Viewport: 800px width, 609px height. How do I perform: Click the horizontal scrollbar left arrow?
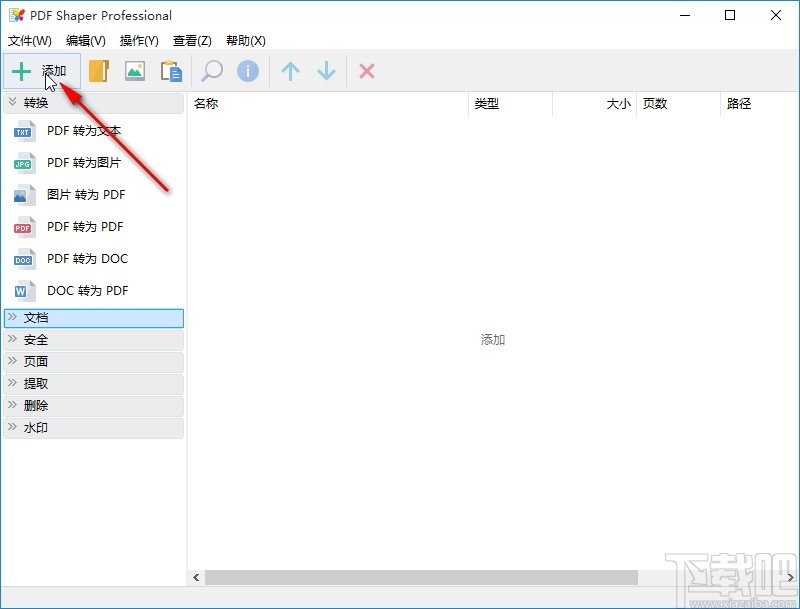click(x=196, y=577)
